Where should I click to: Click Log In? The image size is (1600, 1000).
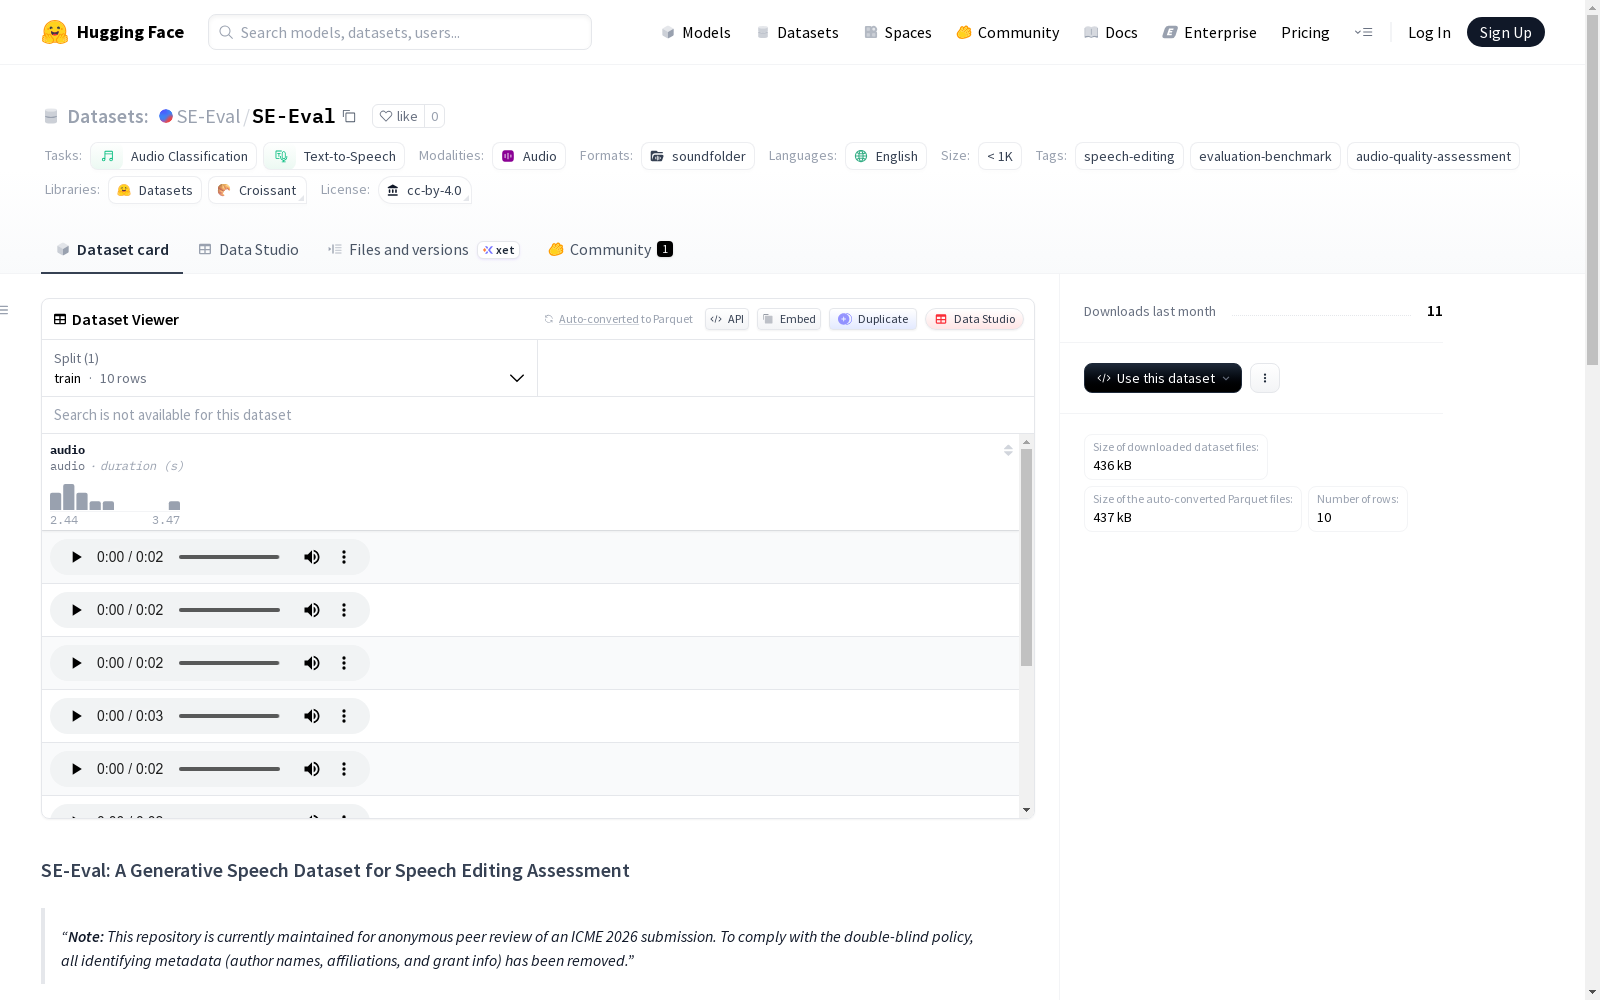tap(1429, 32)
